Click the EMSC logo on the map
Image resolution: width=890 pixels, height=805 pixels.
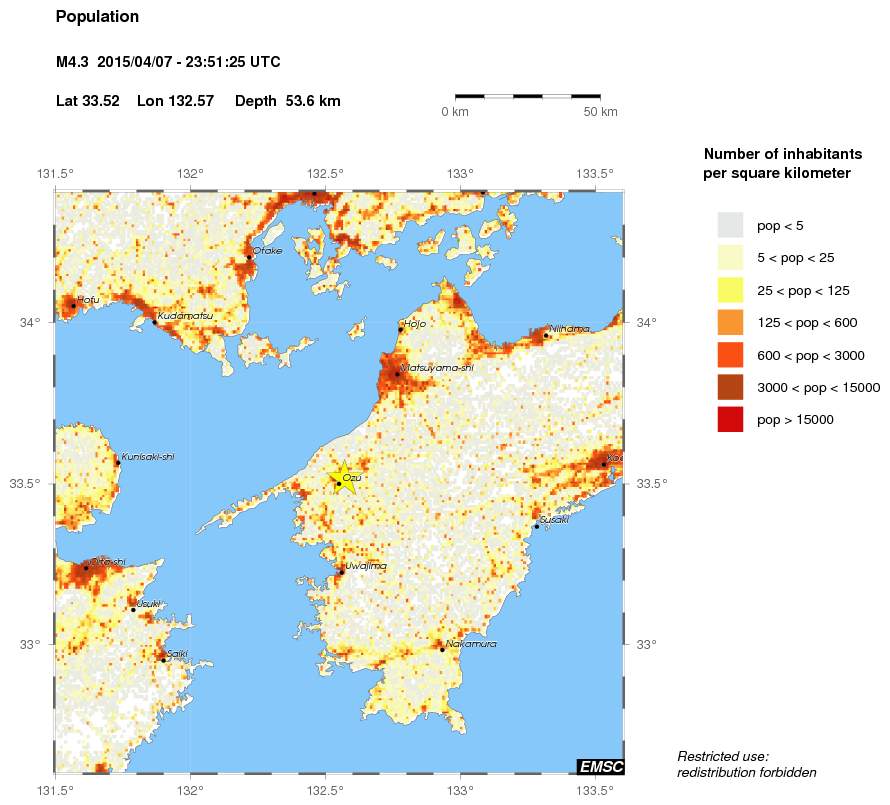tap(600, 767)
